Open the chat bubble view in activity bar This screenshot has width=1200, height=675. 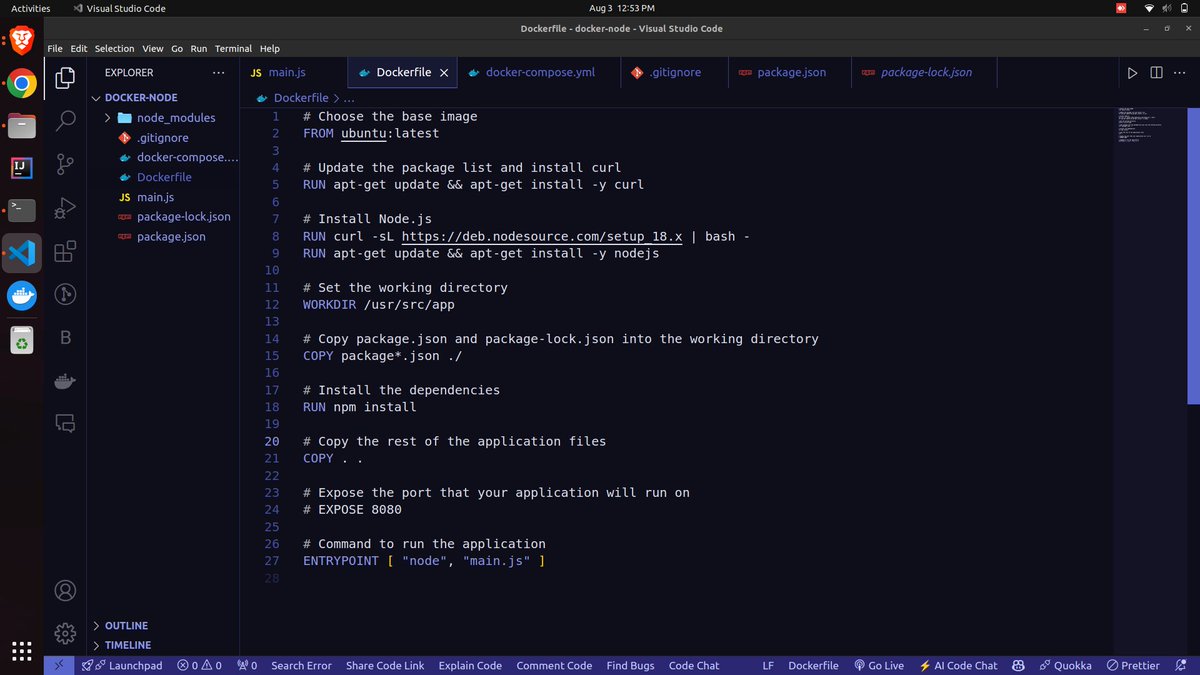point(65,423)
